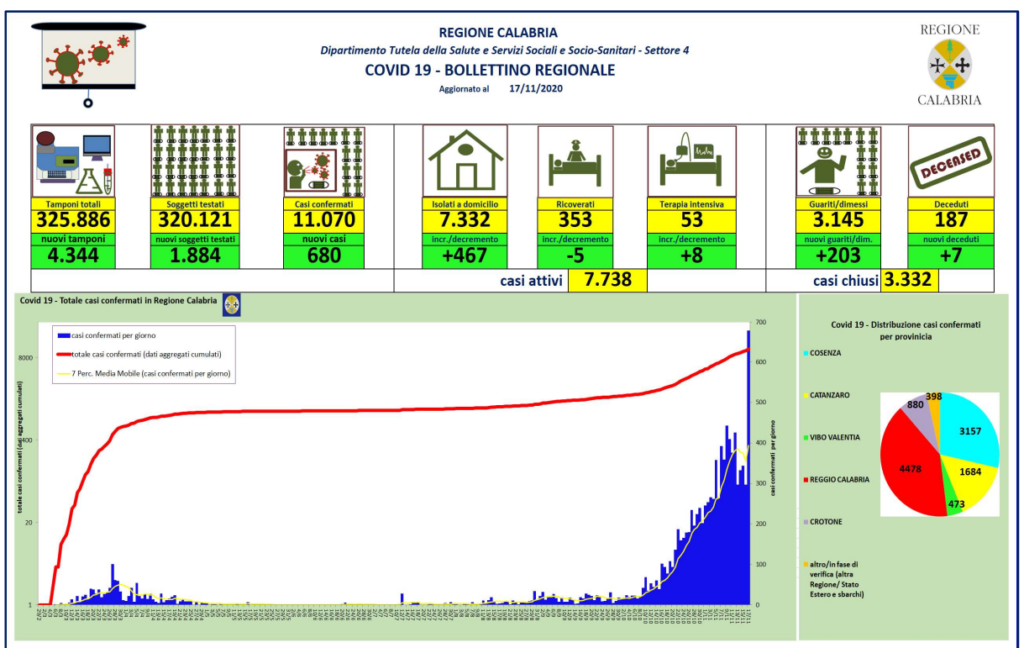Select the Tamponi totali lab icon
1024x648 pixels.
pyautogui.click(x=73, y=160)
